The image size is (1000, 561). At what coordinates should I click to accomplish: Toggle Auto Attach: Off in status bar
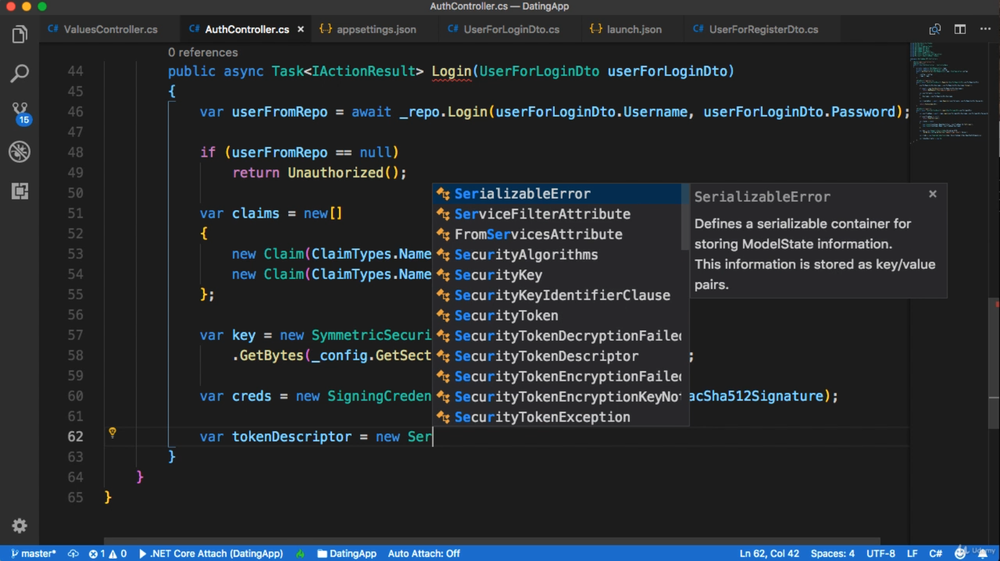click(423, 553)
